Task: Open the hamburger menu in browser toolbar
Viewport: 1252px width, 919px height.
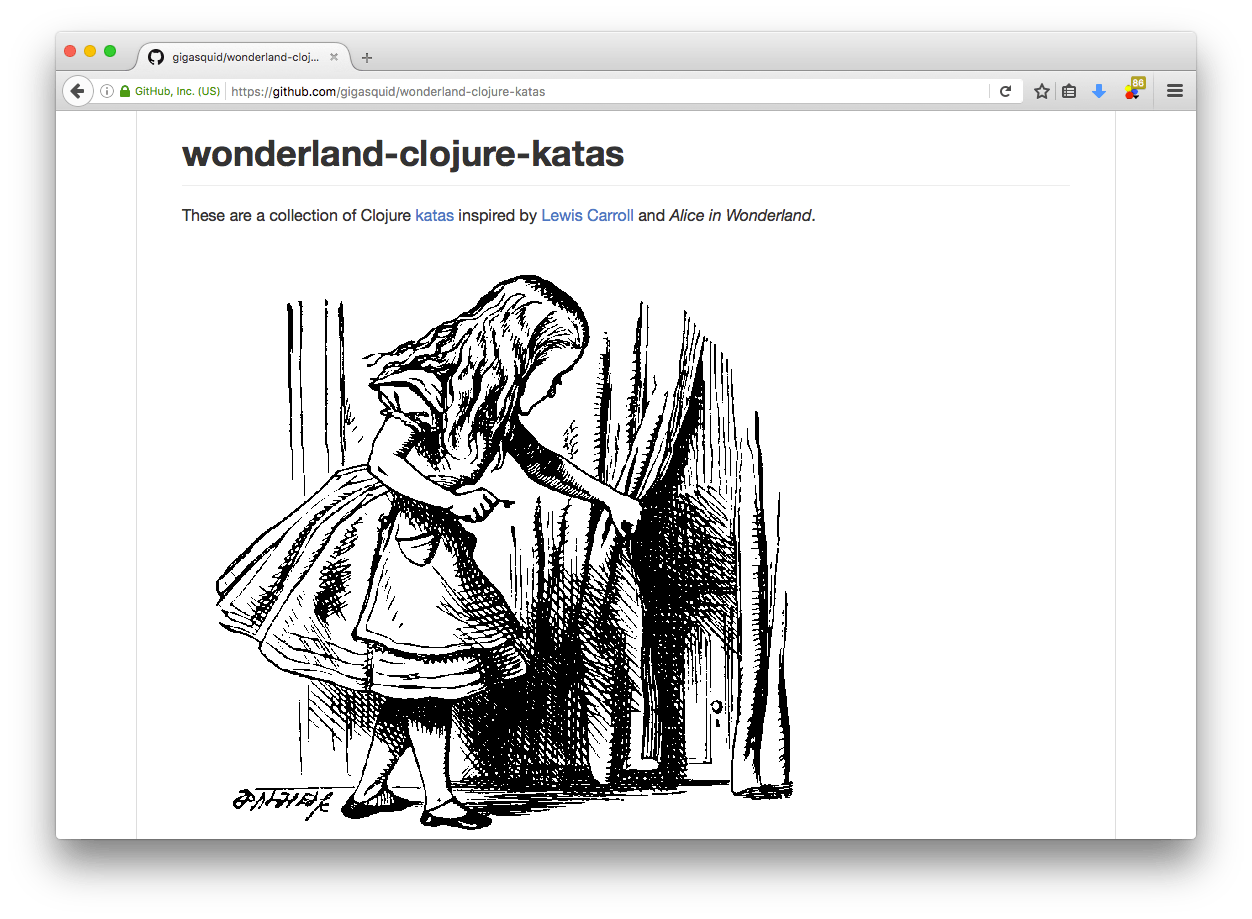Action: (x=1175, y=91)
